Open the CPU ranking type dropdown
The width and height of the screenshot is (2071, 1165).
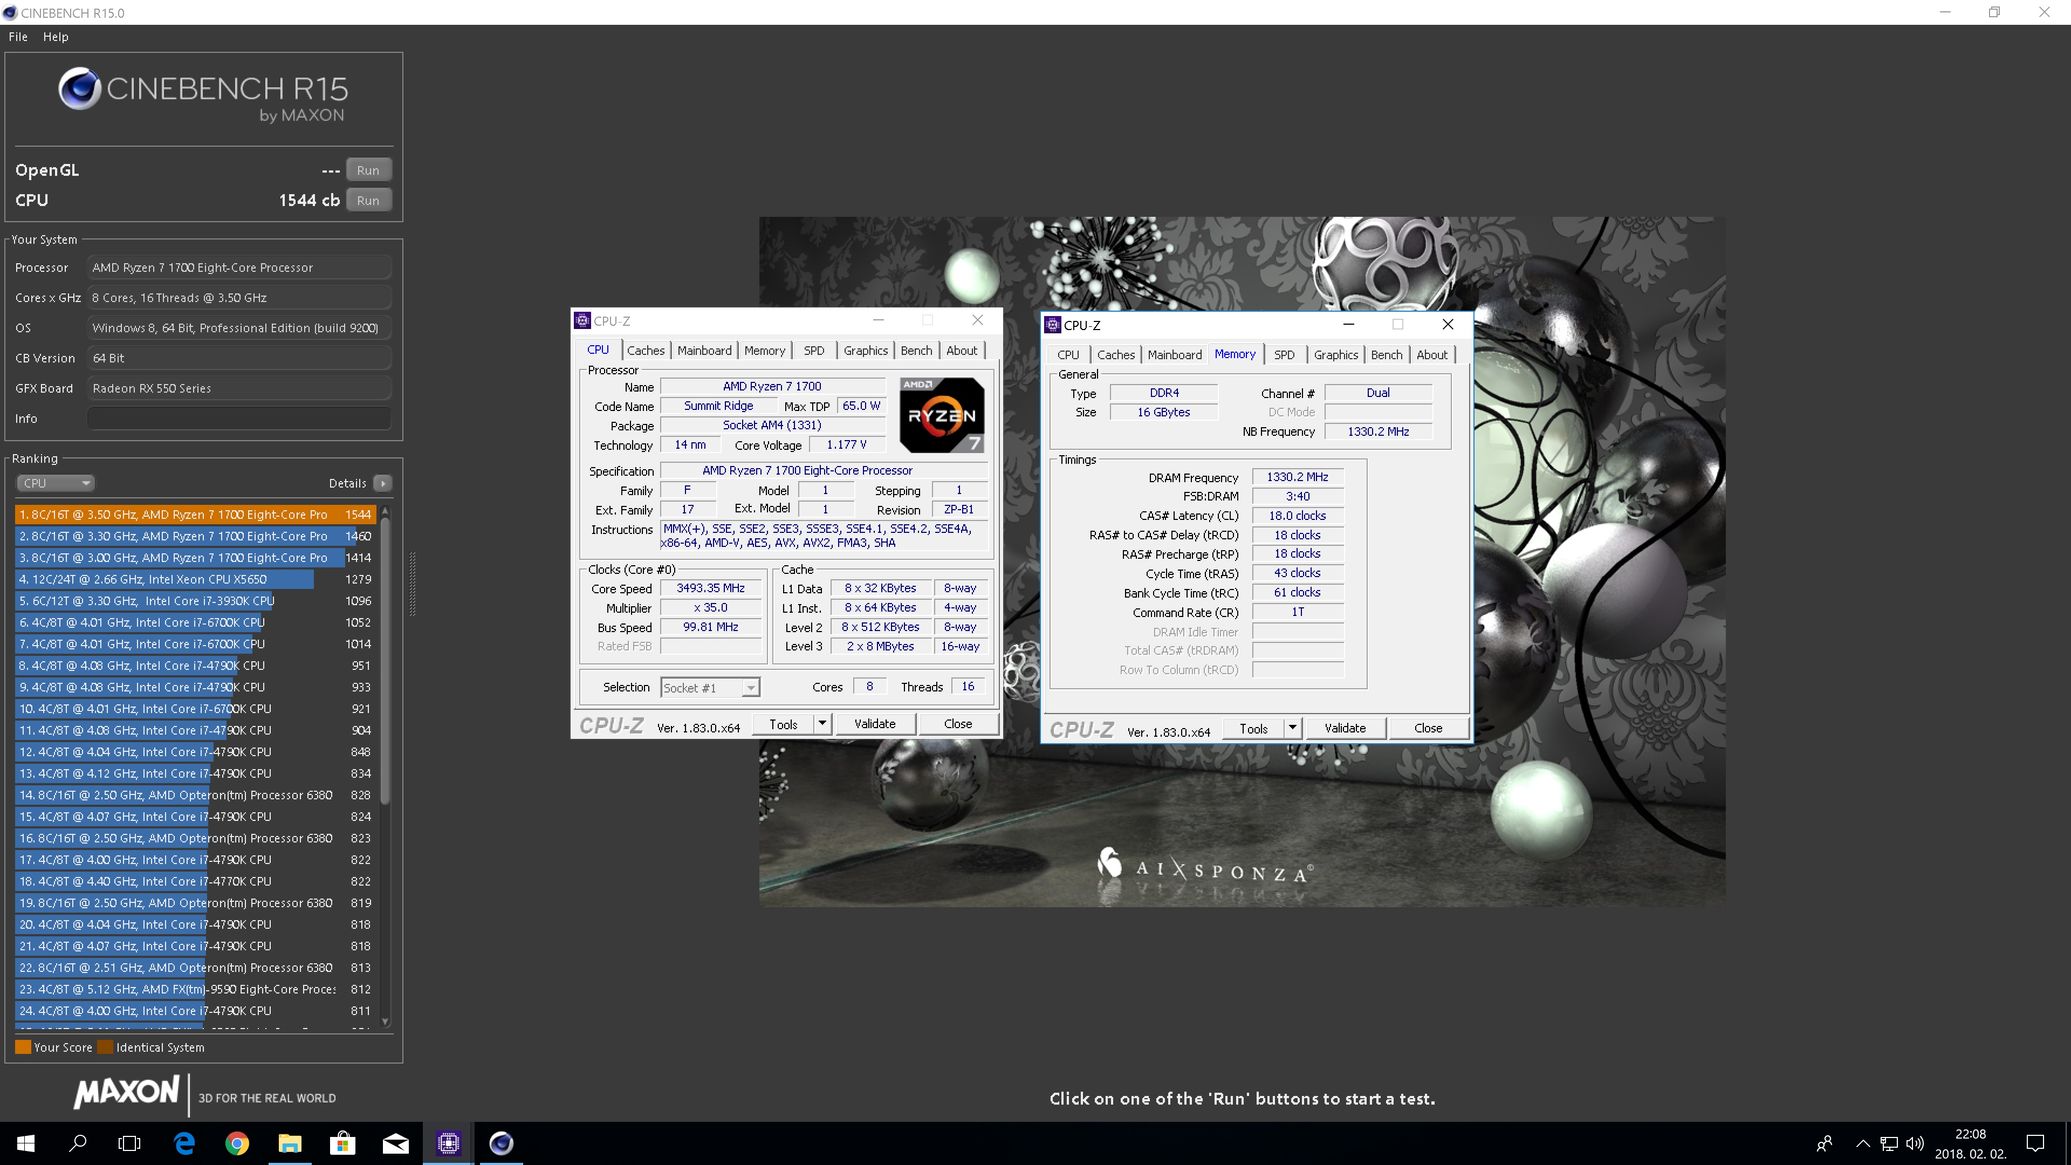click(55, 483)
